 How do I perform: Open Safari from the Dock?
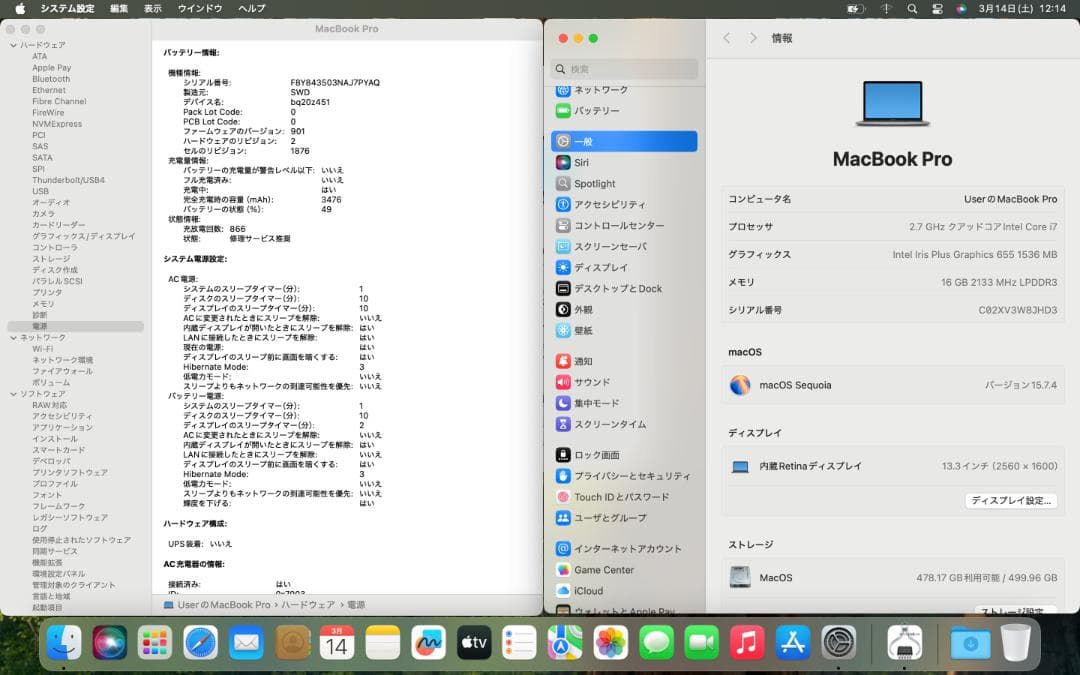click(200, 643)
